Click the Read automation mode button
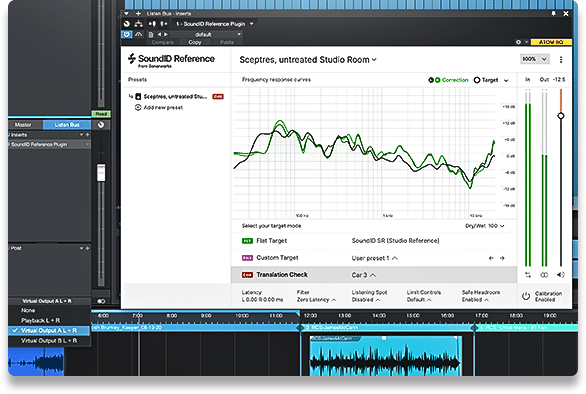Viewport: 586px width, 394px height. tap(101, 114)
